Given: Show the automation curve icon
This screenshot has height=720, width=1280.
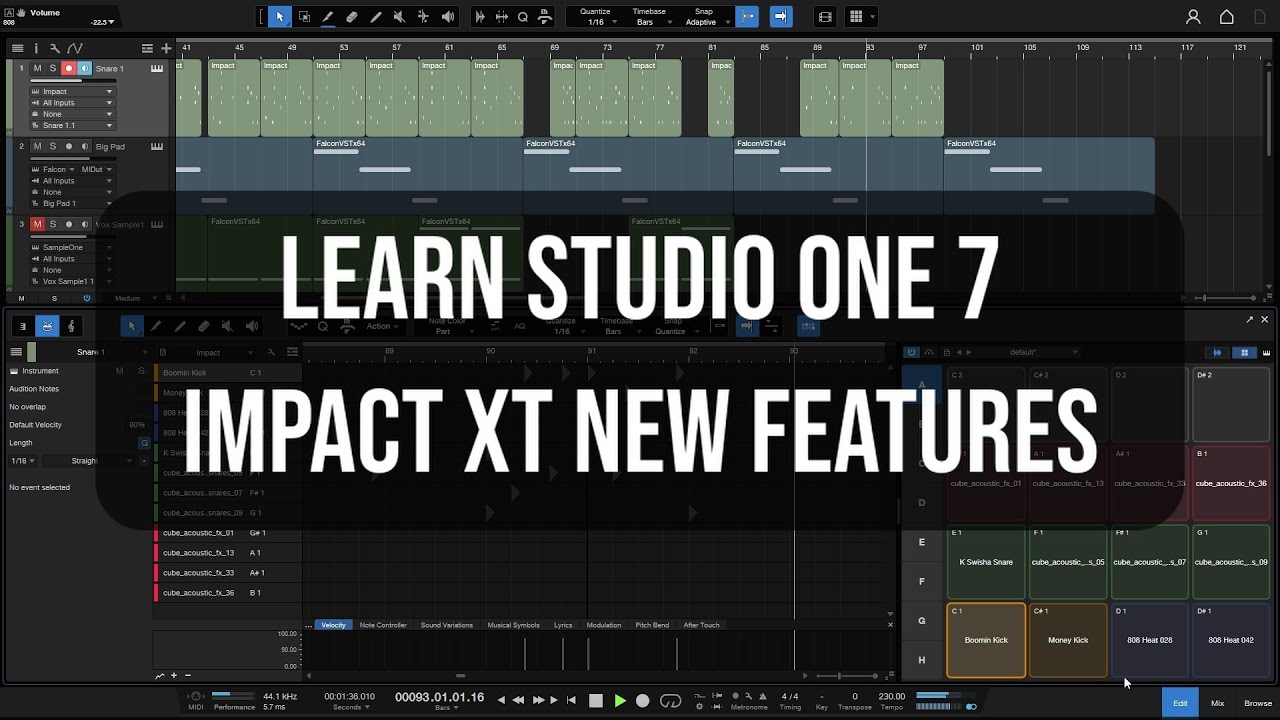Looking at the screenshot, I should [74, 48].
